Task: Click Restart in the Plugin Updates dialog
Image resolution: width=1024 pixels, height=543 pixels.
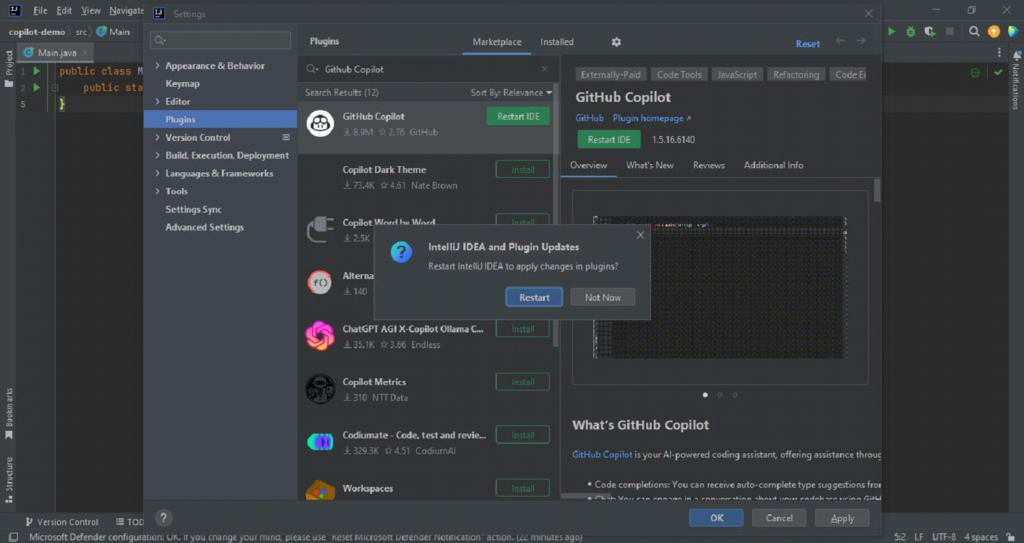Action: [534, 297]
